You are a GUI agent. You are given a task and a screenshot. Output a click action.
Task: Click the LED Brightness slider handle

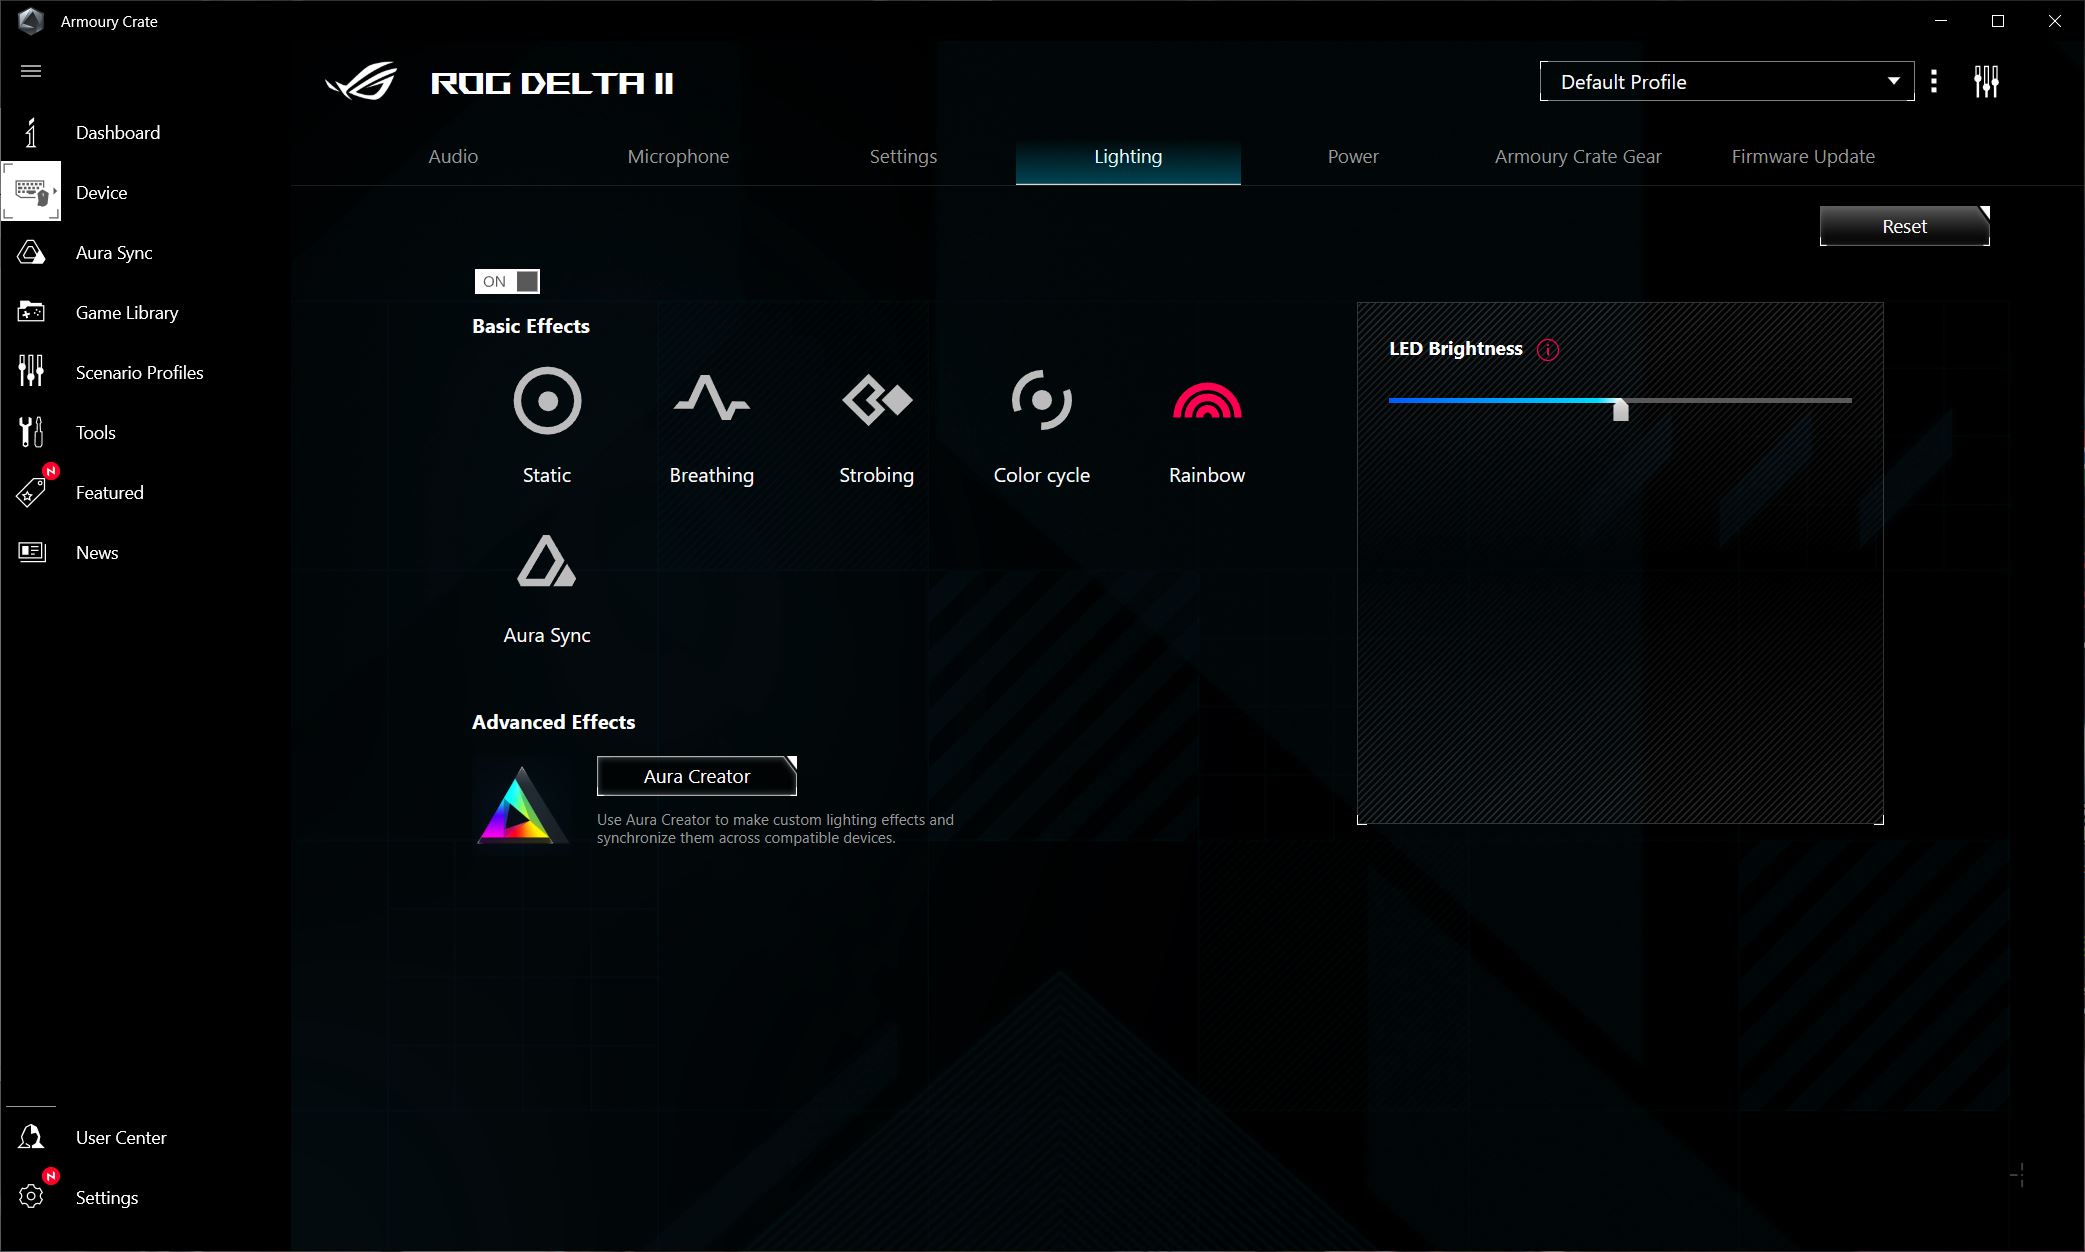coord(1621,408)
